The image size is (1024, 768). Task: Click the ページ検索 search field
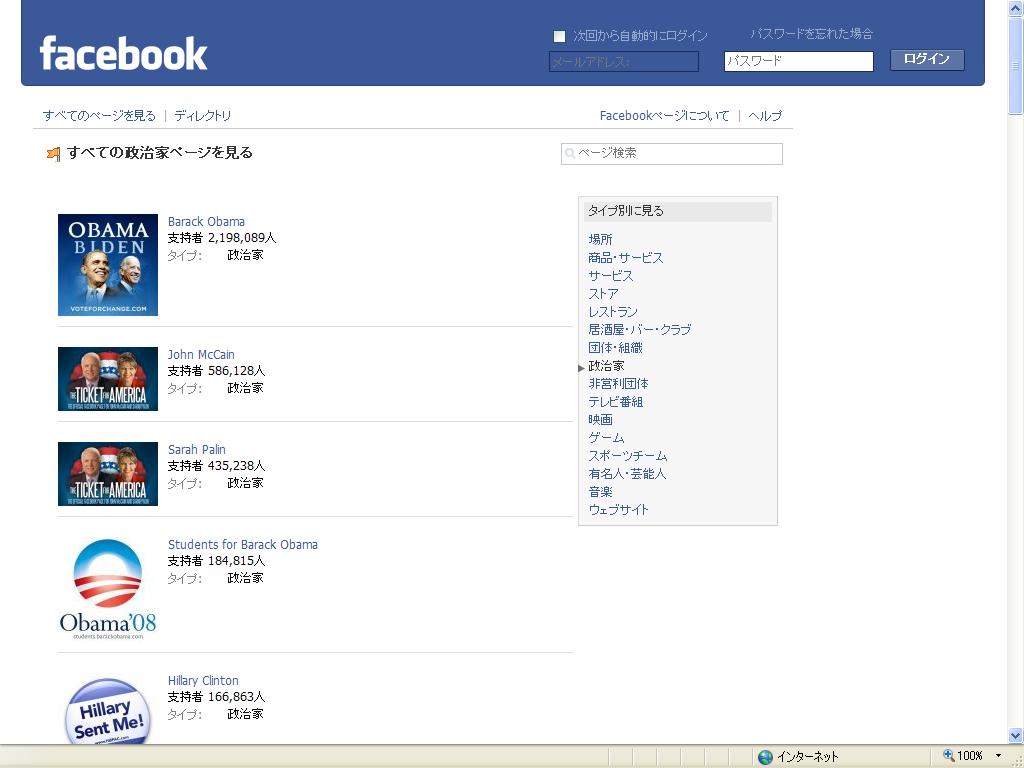(x=671, y=153)
